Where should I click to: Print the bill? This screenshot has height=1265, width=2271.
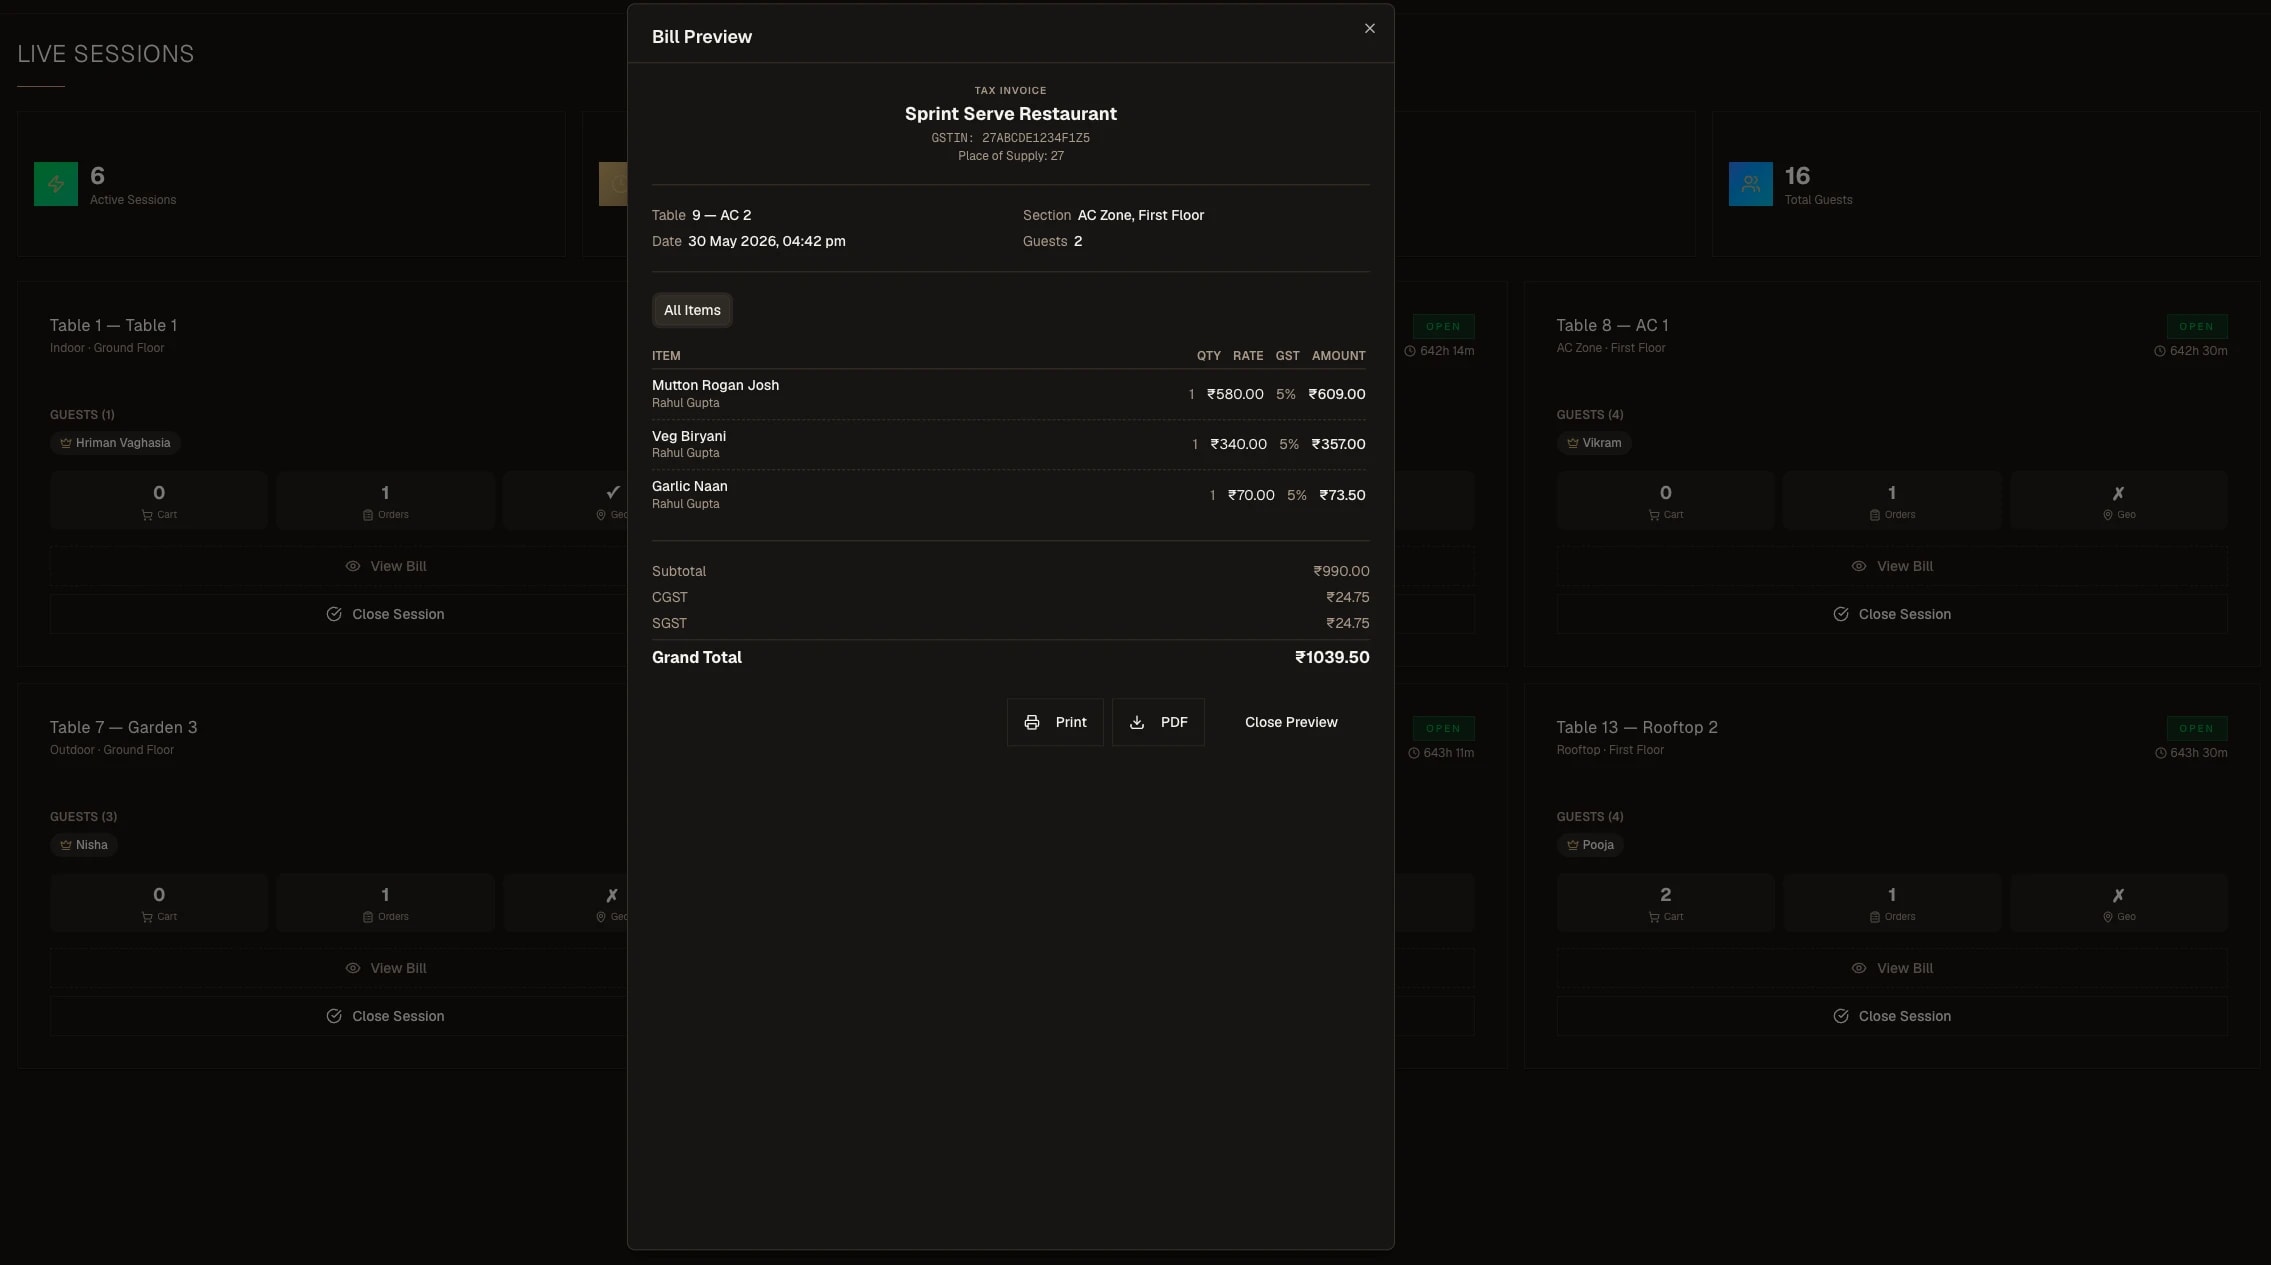click(x=1054, y=722)
